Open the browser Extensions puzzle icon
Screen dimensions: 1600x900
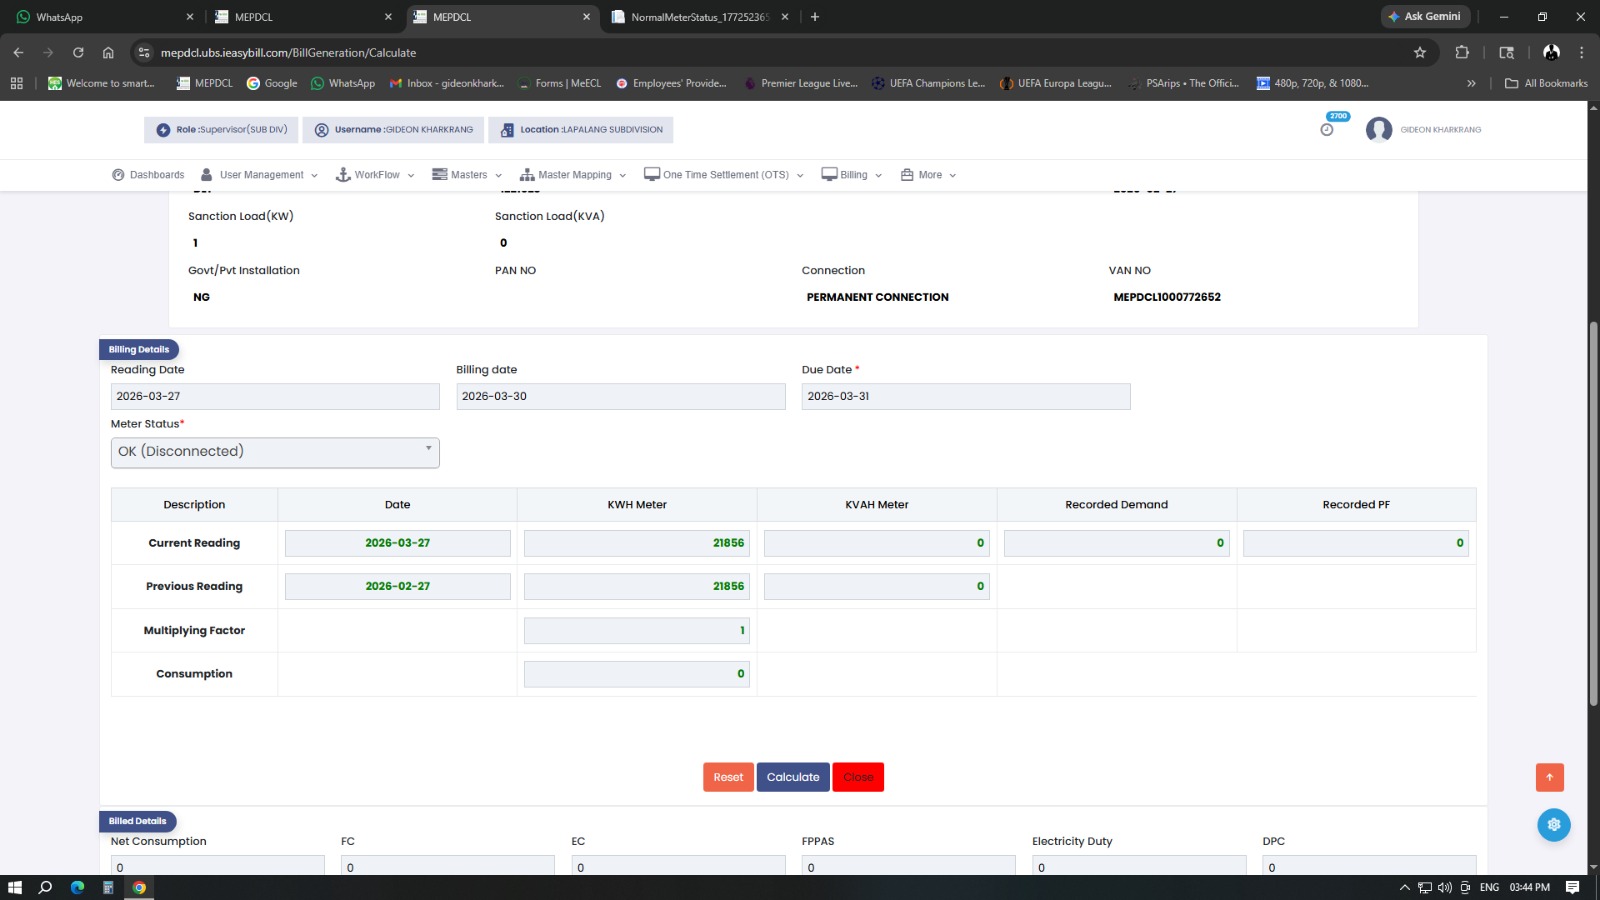1462,53
